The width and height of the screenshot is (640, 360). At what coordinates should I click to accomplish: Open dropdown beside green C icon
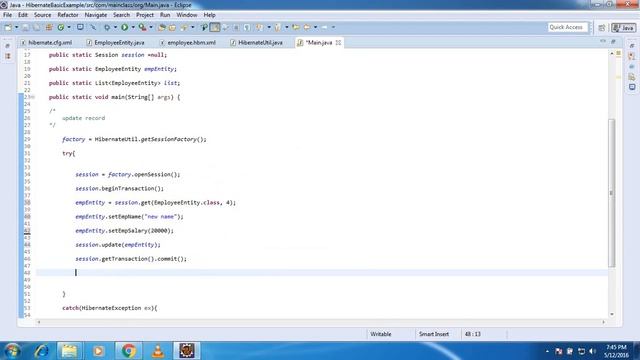pos(69,27)
